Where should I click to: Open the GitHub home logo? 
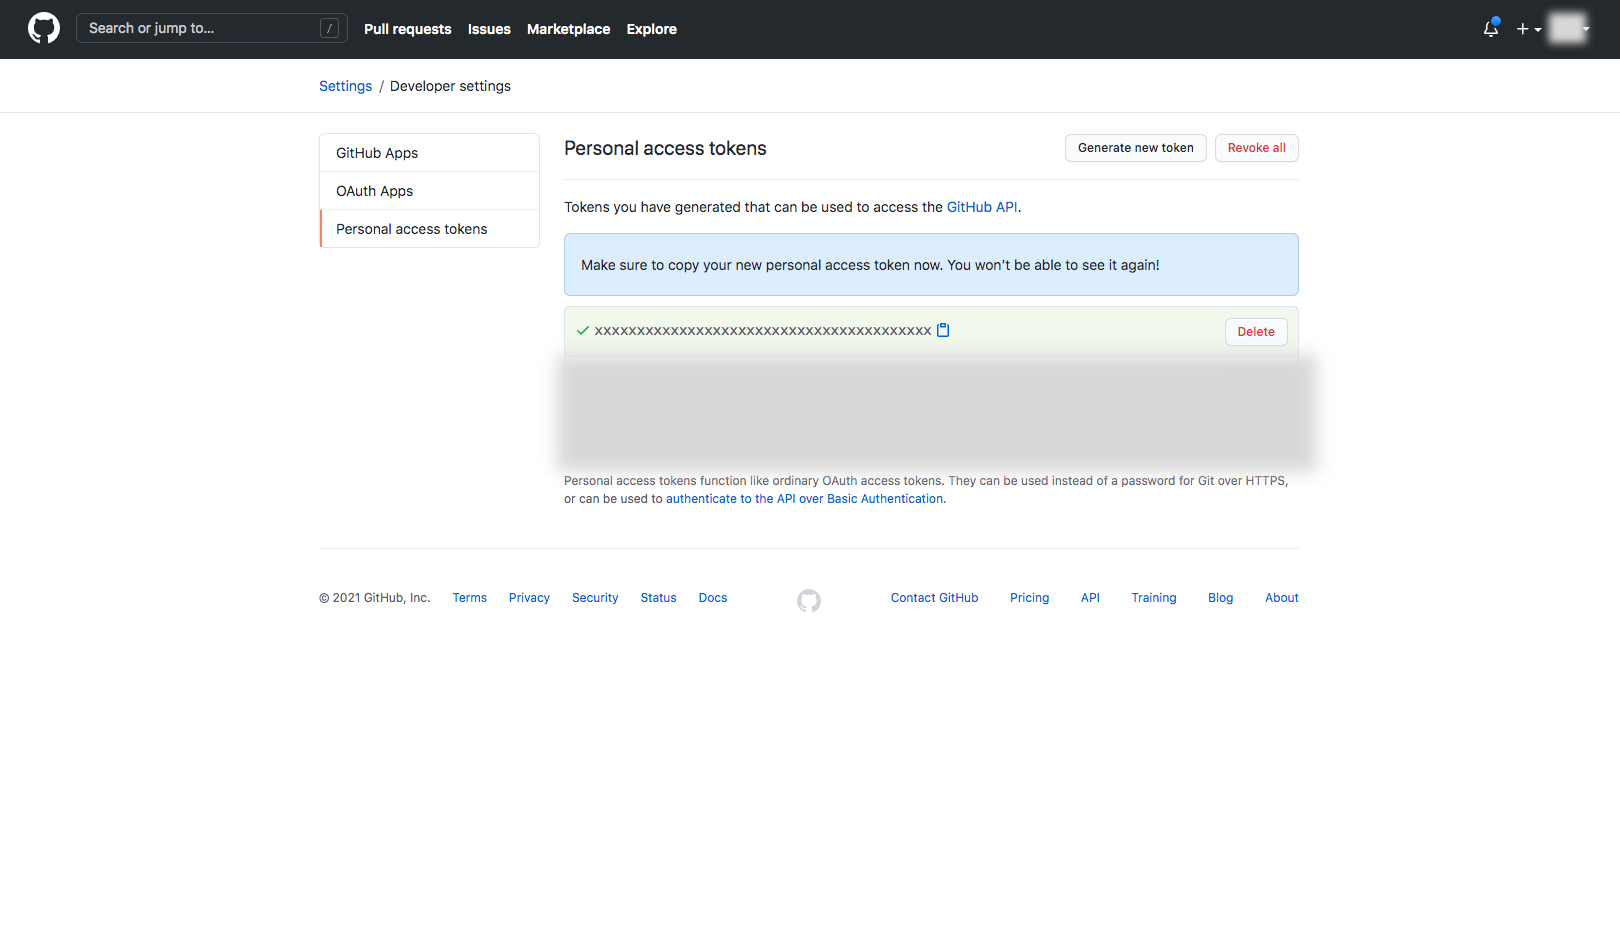pos(44,28)
